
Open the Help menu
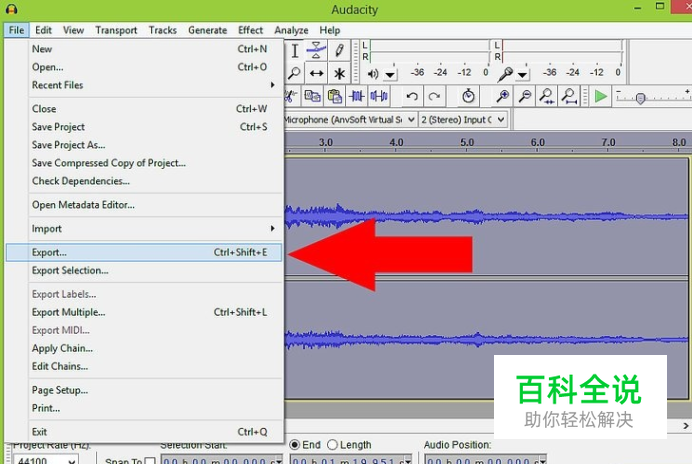point(330,30)
